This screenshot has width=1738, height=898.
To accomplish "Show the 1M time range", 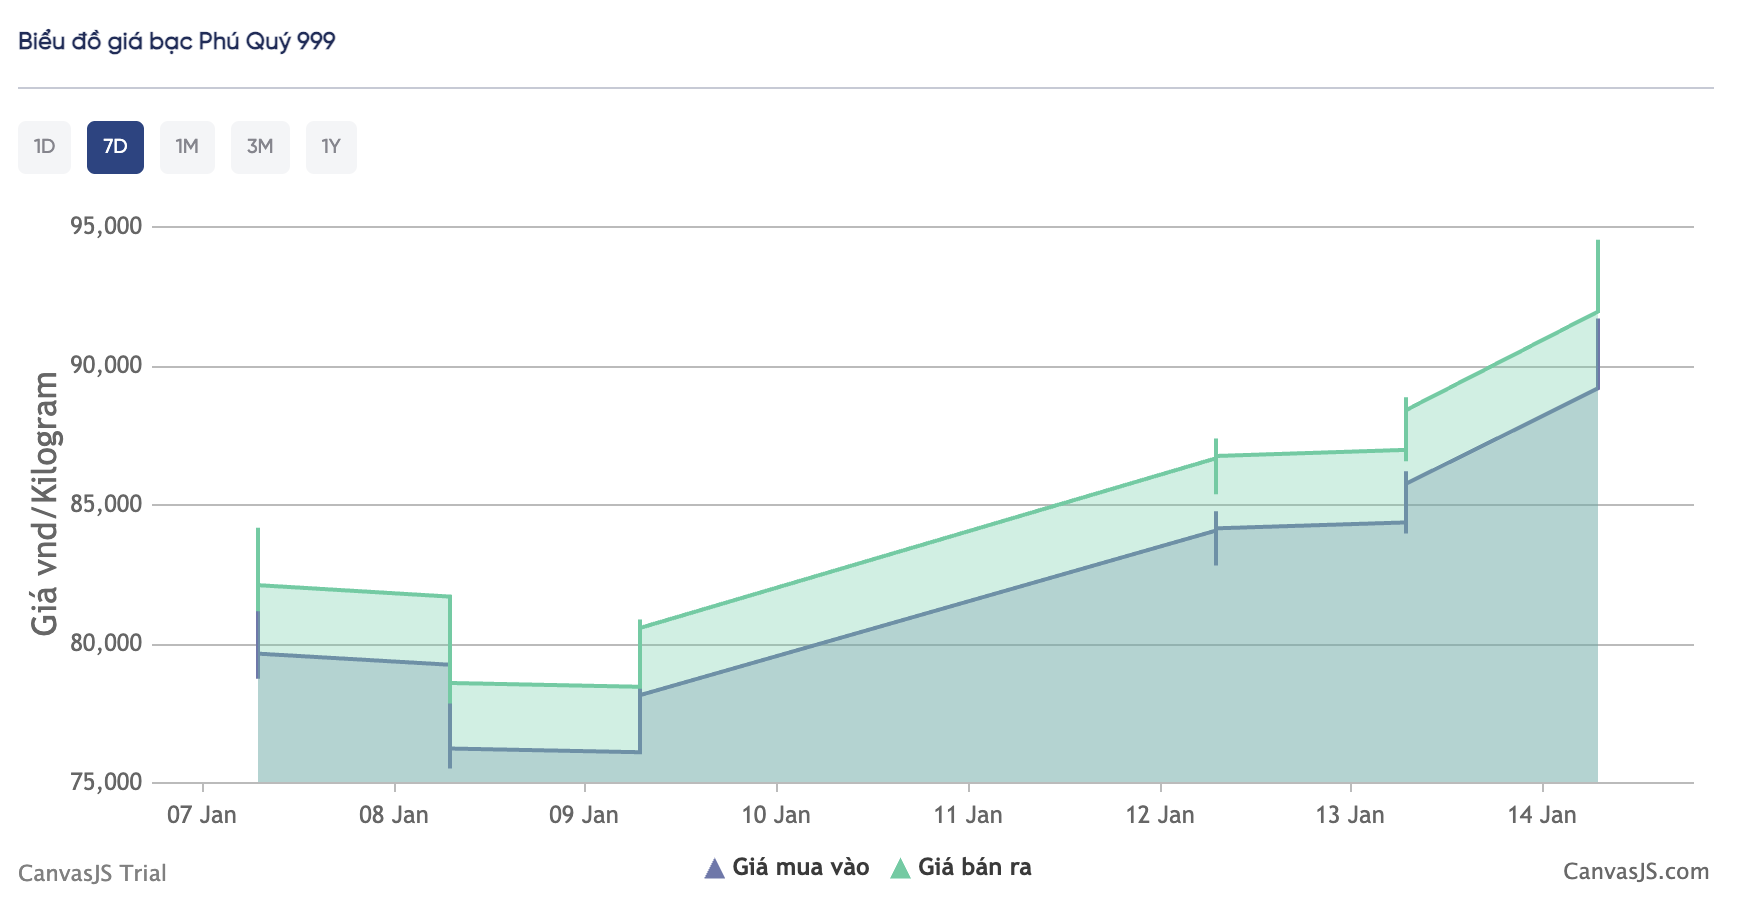I will [x=187, y=147].
